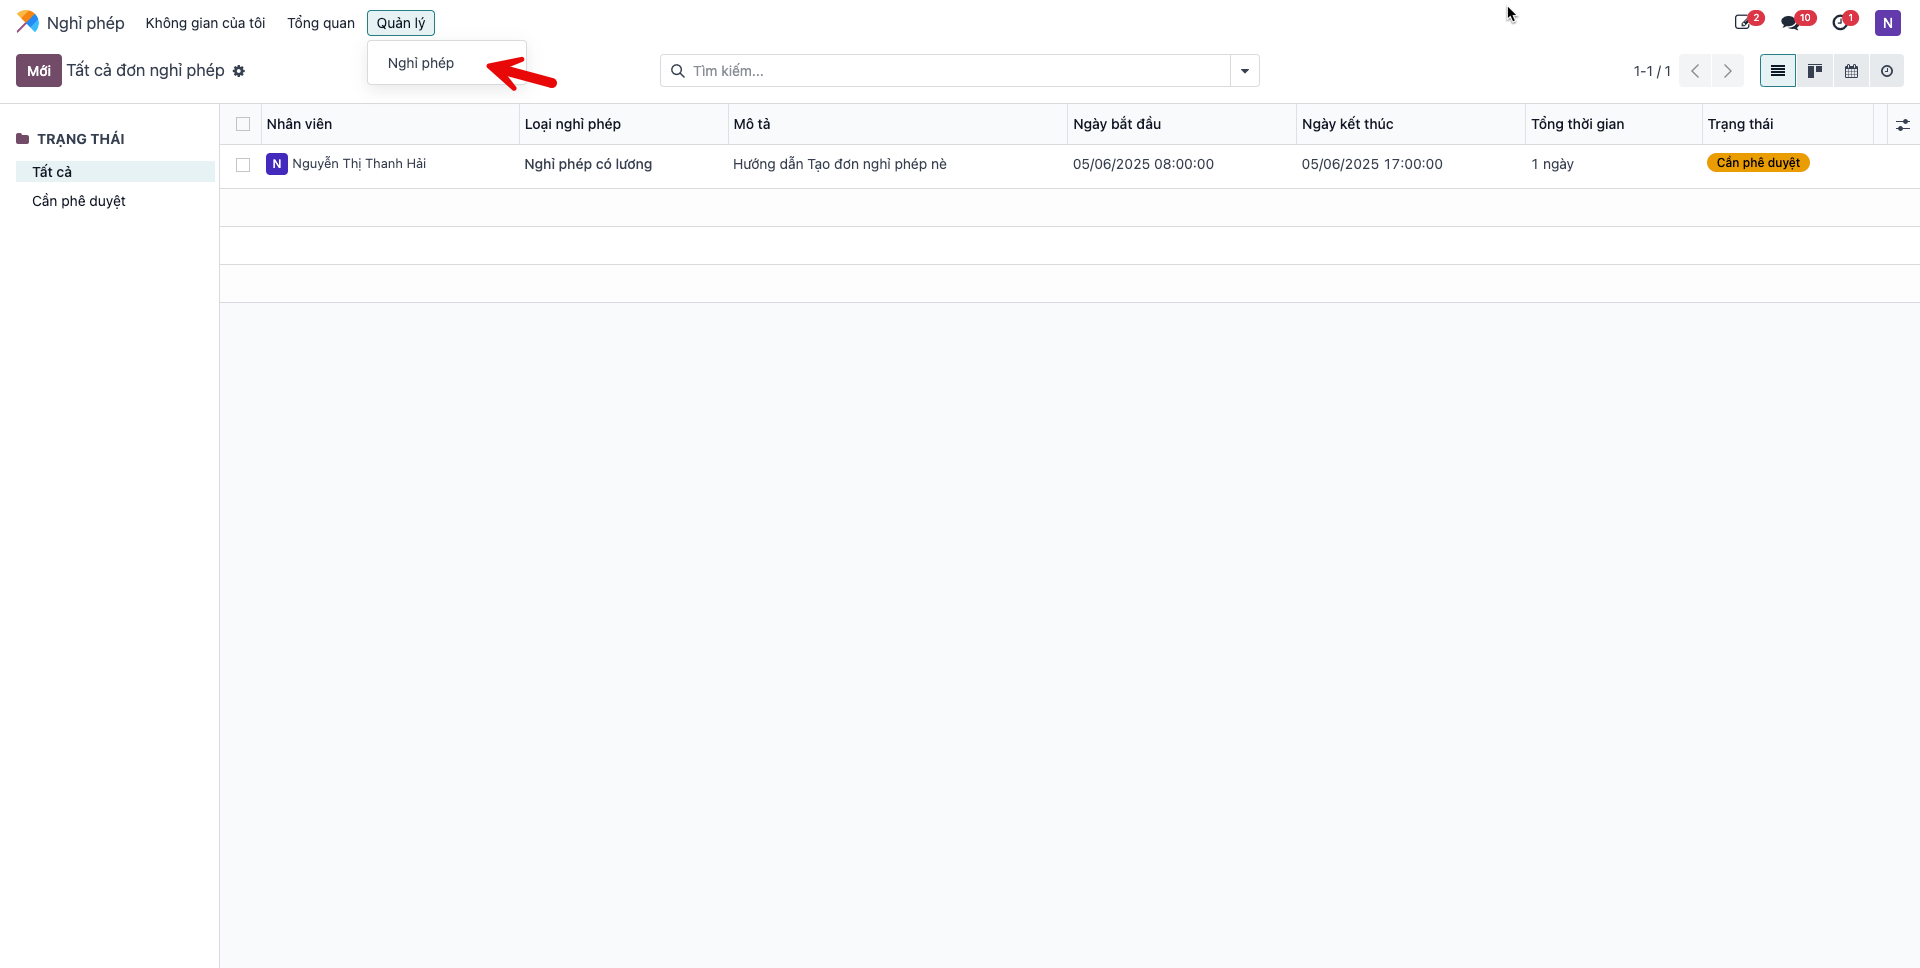Sort by Tổng thời gian column header
This screenshot has width=1920, height=968.
point(1614,124)
